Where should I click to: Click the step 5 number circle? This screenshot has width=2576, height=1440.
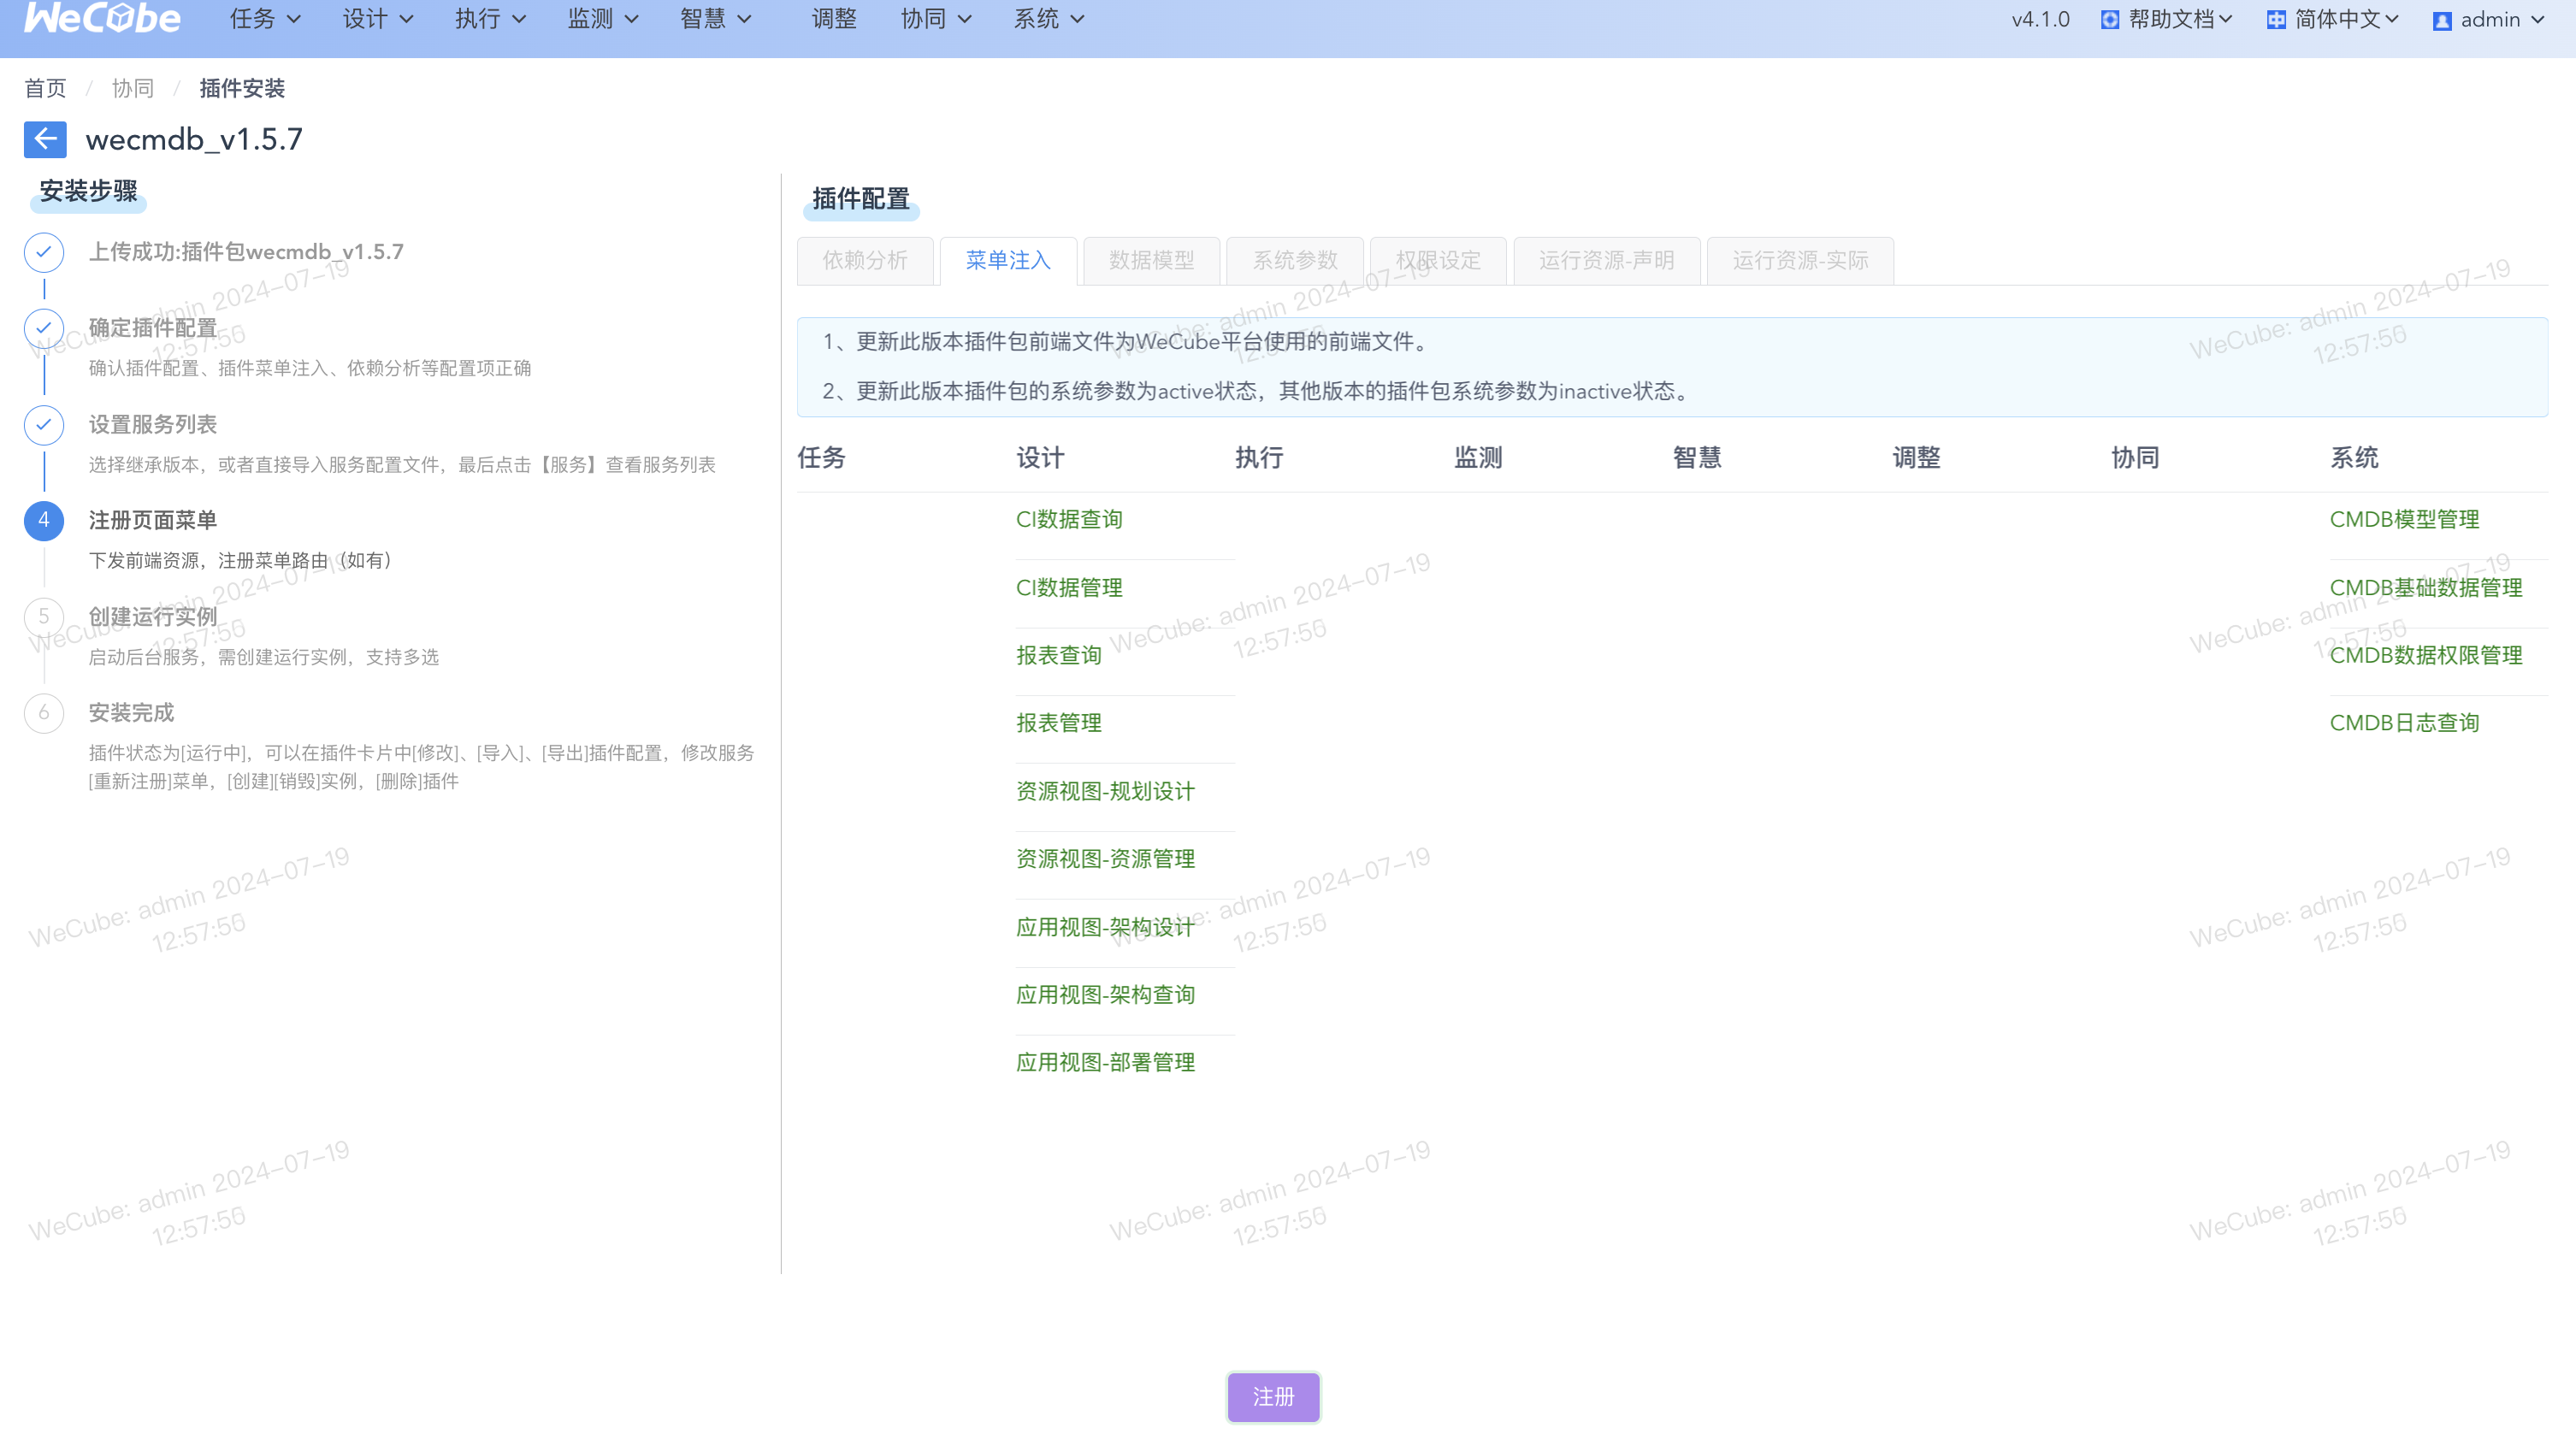click(44, 617)
